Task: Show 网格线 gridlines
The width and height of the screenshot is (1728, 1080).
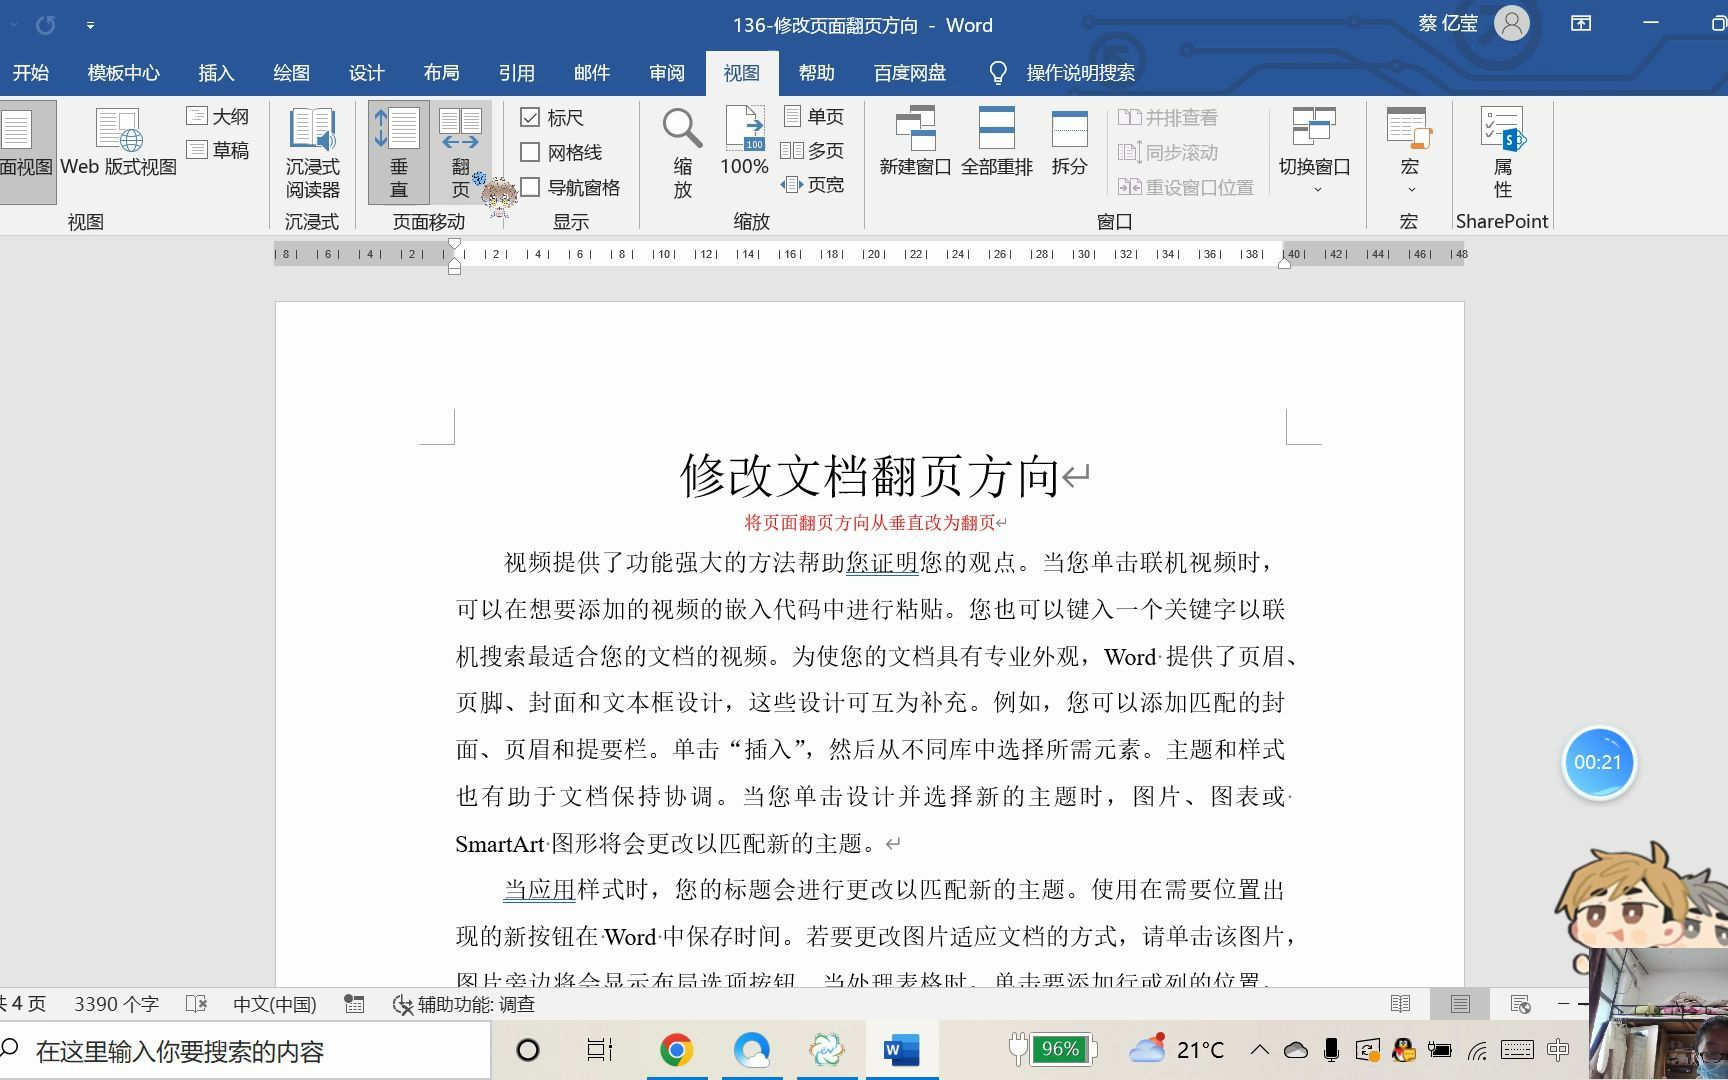Action: click(x=531, y=152)
